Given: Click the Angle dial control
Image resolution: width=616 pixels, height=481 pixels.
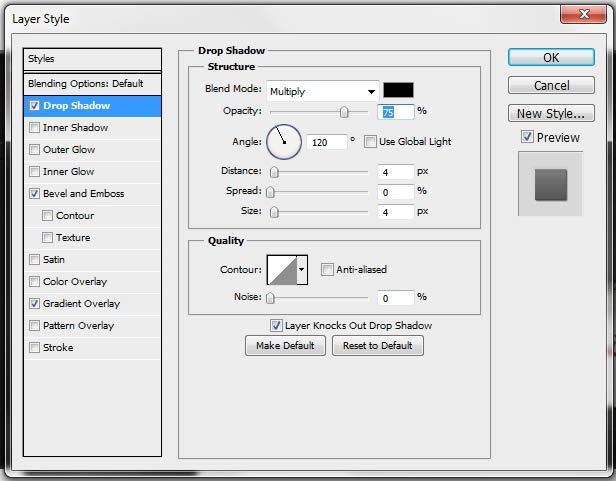Looking at the screenshot, I should [x=284, y=142].
